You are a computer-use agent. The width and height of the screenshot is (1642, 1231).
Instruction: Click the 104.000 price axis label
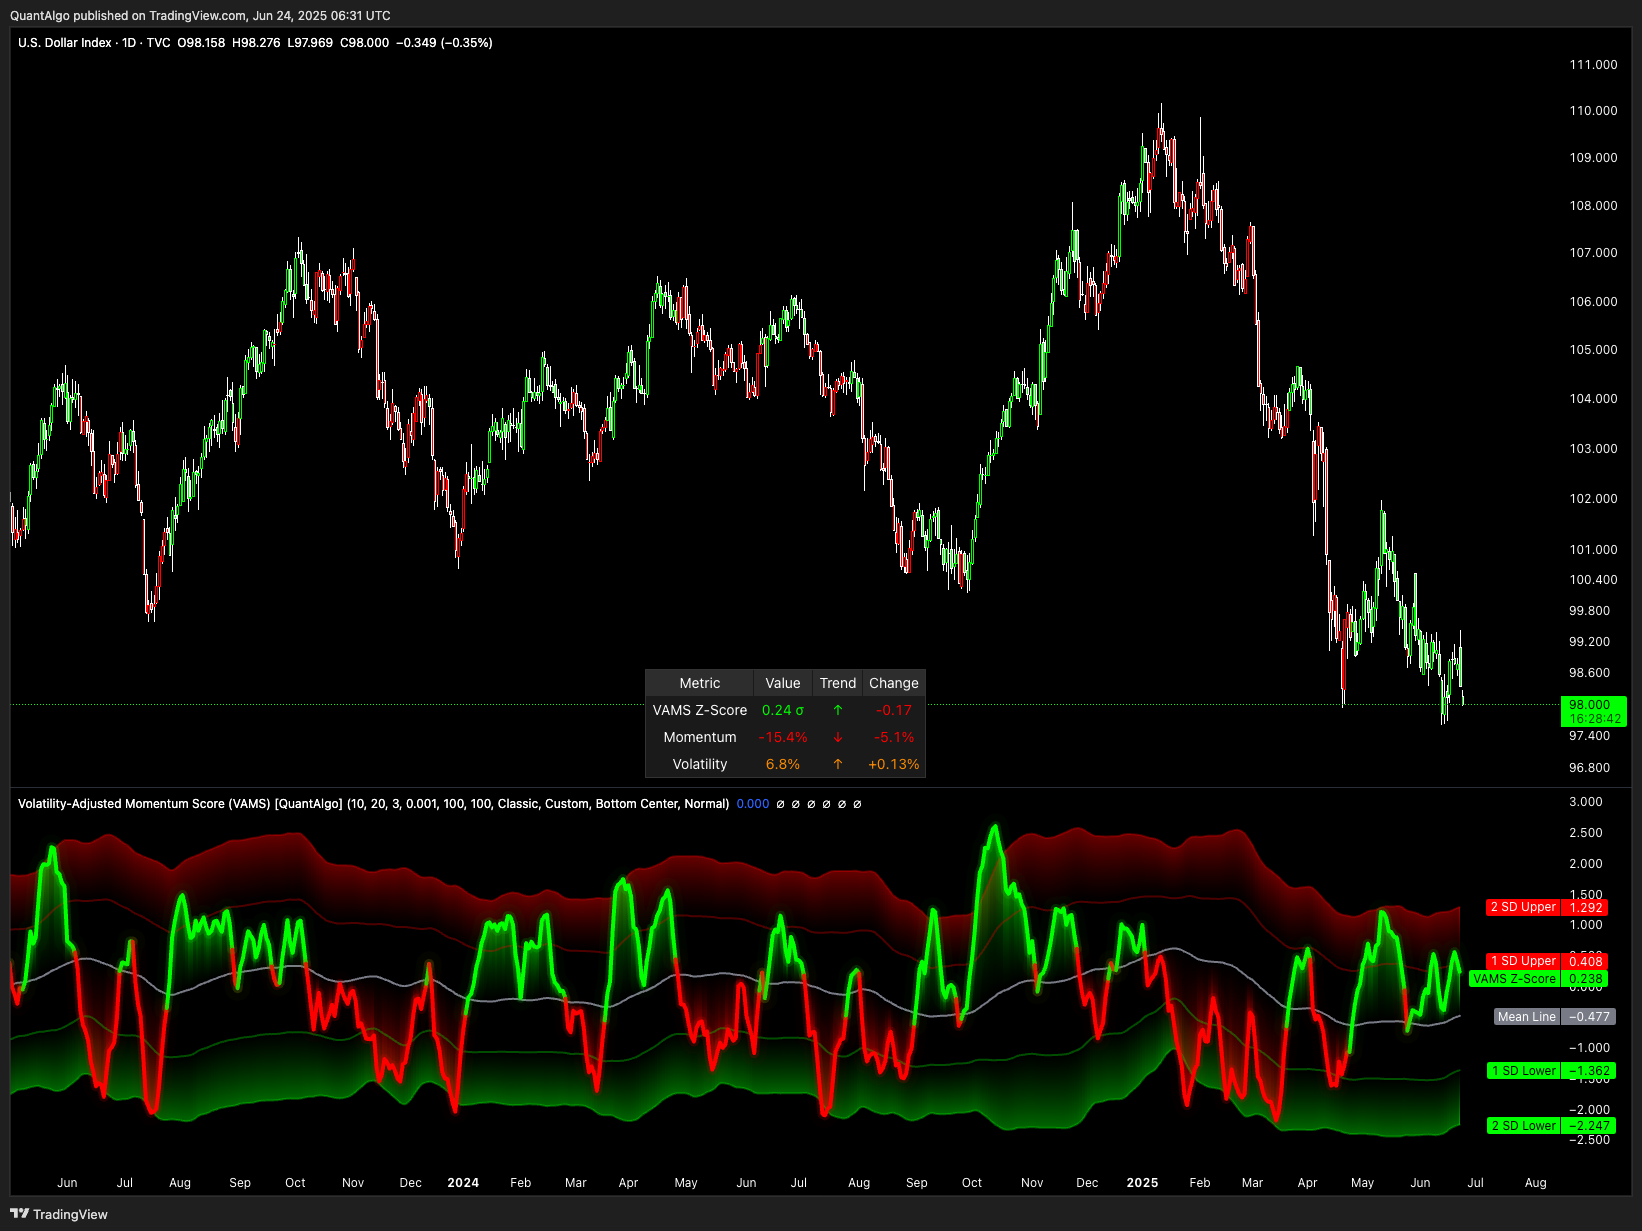[x=1593, y=398]
